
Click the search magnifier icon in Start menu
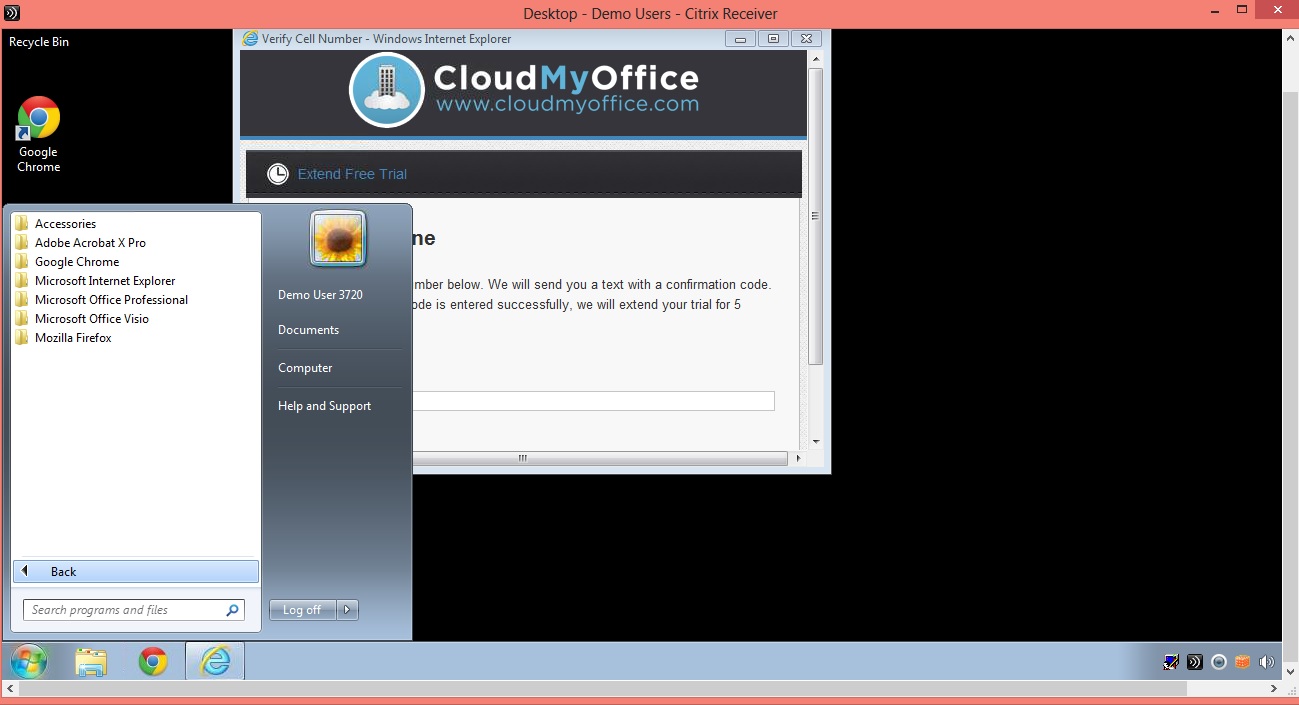coord(233,610)
